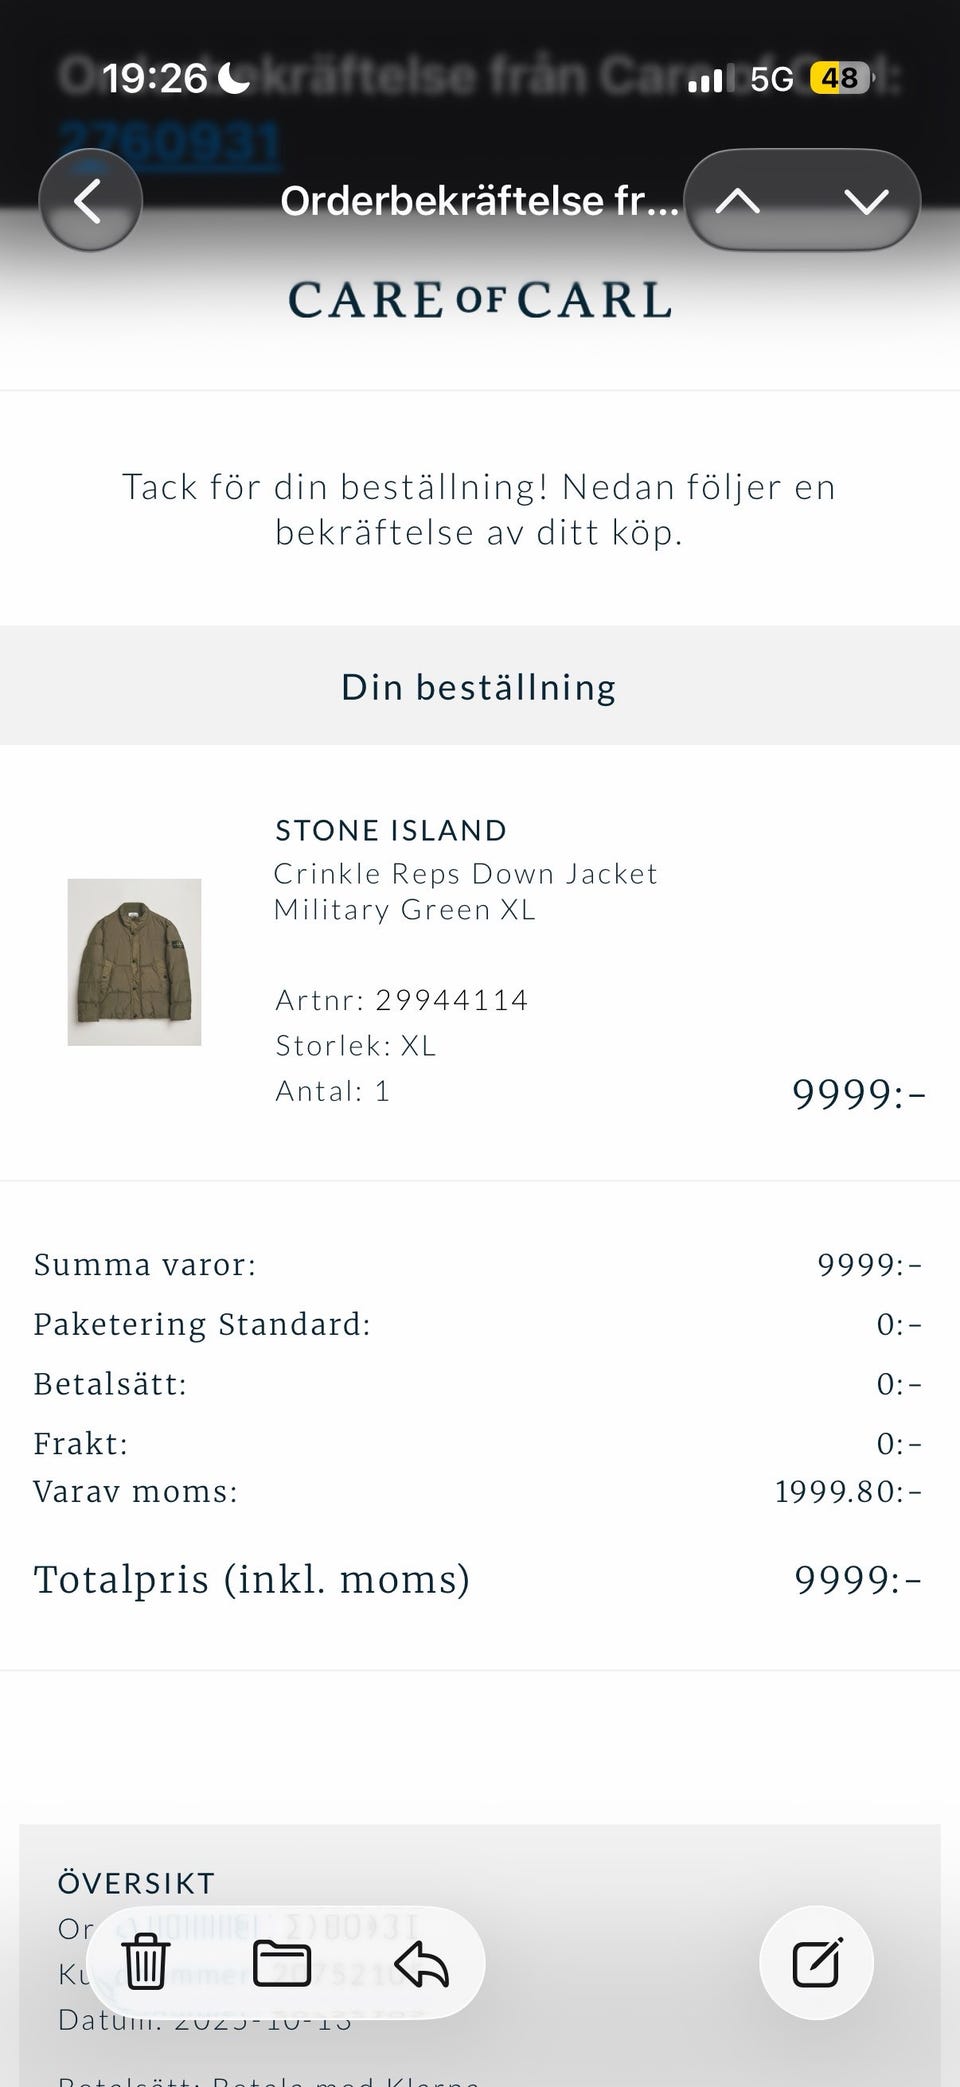Compose a new message
The image size is (960, 2087).
[816, 1962]
